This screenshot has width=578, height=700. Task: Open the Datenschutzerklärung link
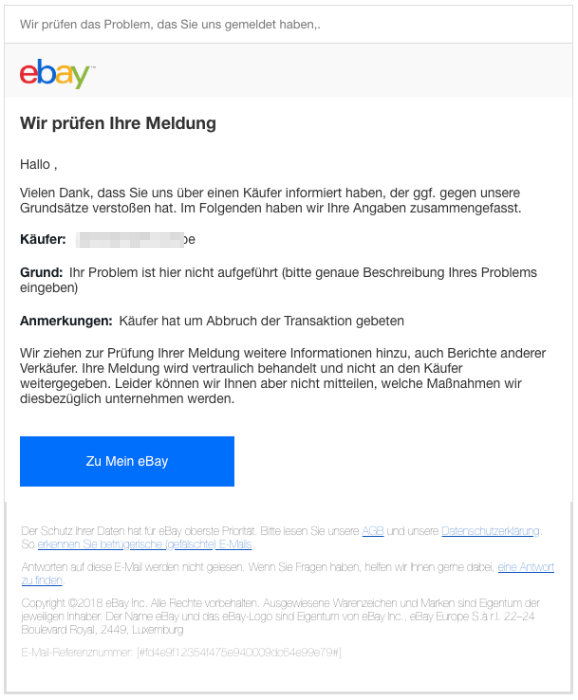tap(491, 531)
